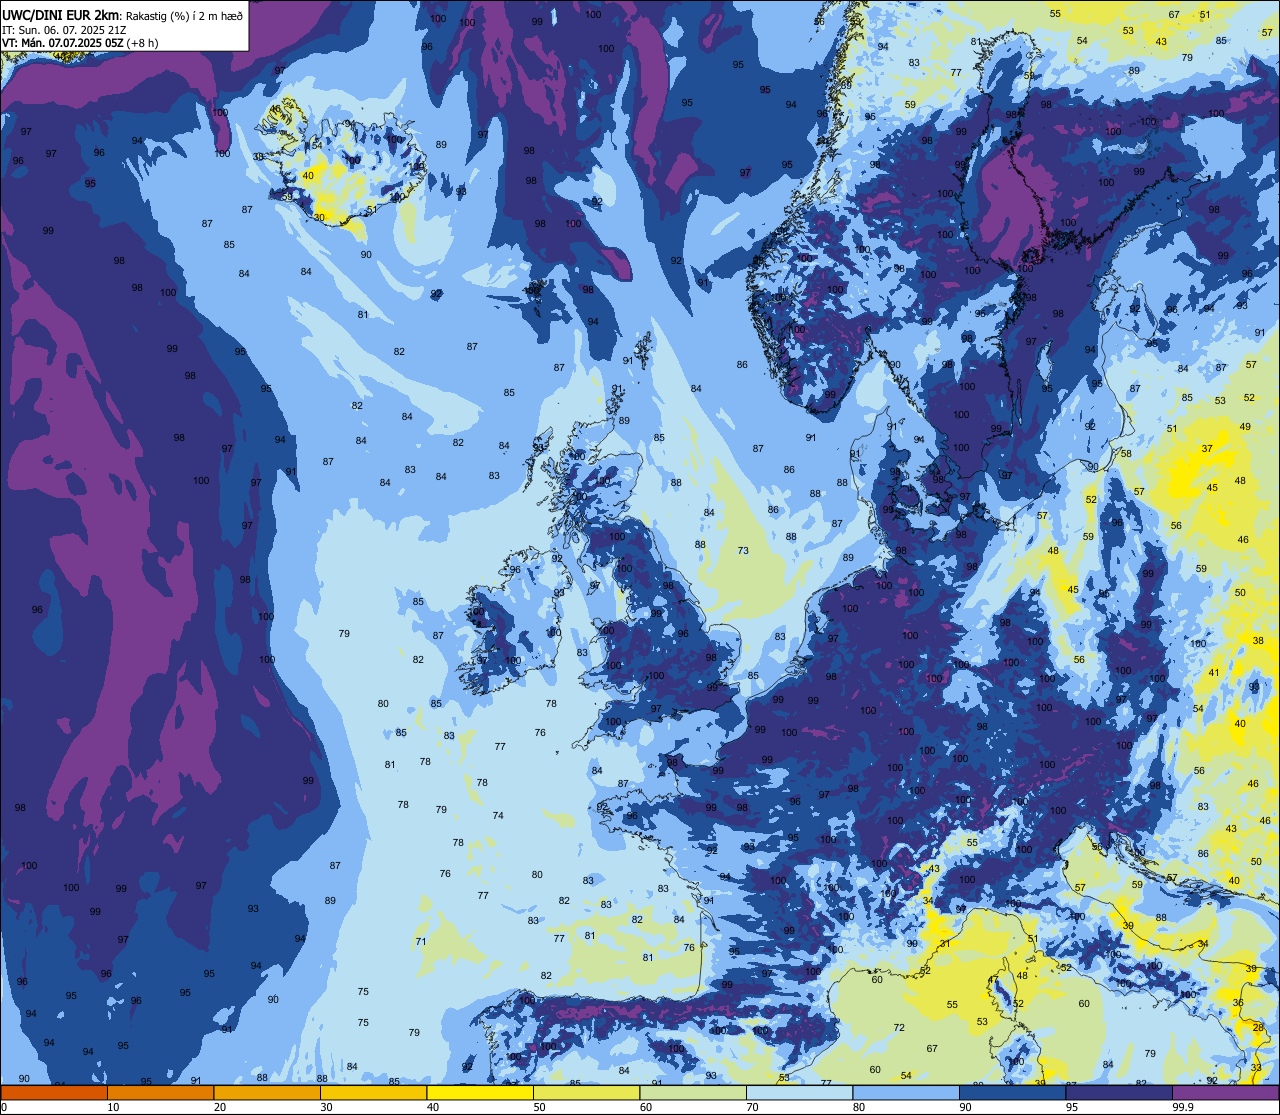Click the title text UWC/DINI EUR 2km
The width and height of the screenshot is (1280, 1115).
click(61, 15)
